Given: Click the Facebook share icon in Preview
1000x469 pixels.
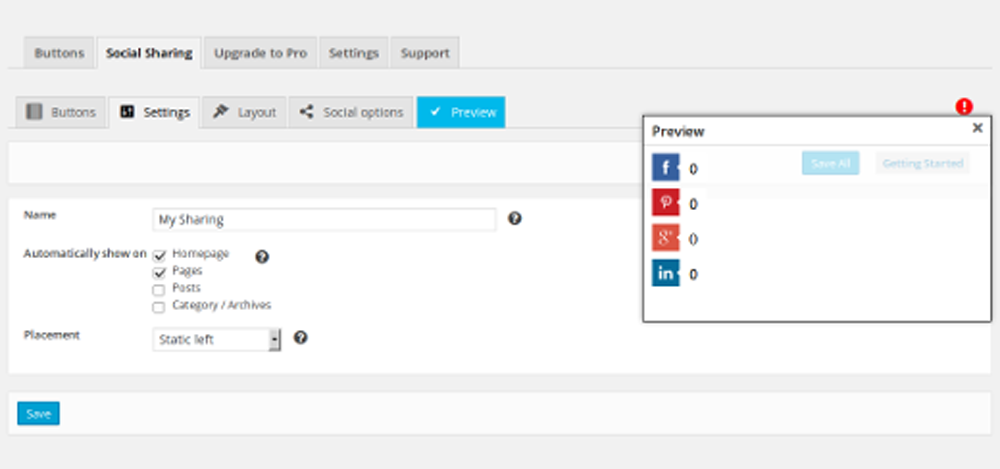Looking at the screenshot, I should pos(666,168).
